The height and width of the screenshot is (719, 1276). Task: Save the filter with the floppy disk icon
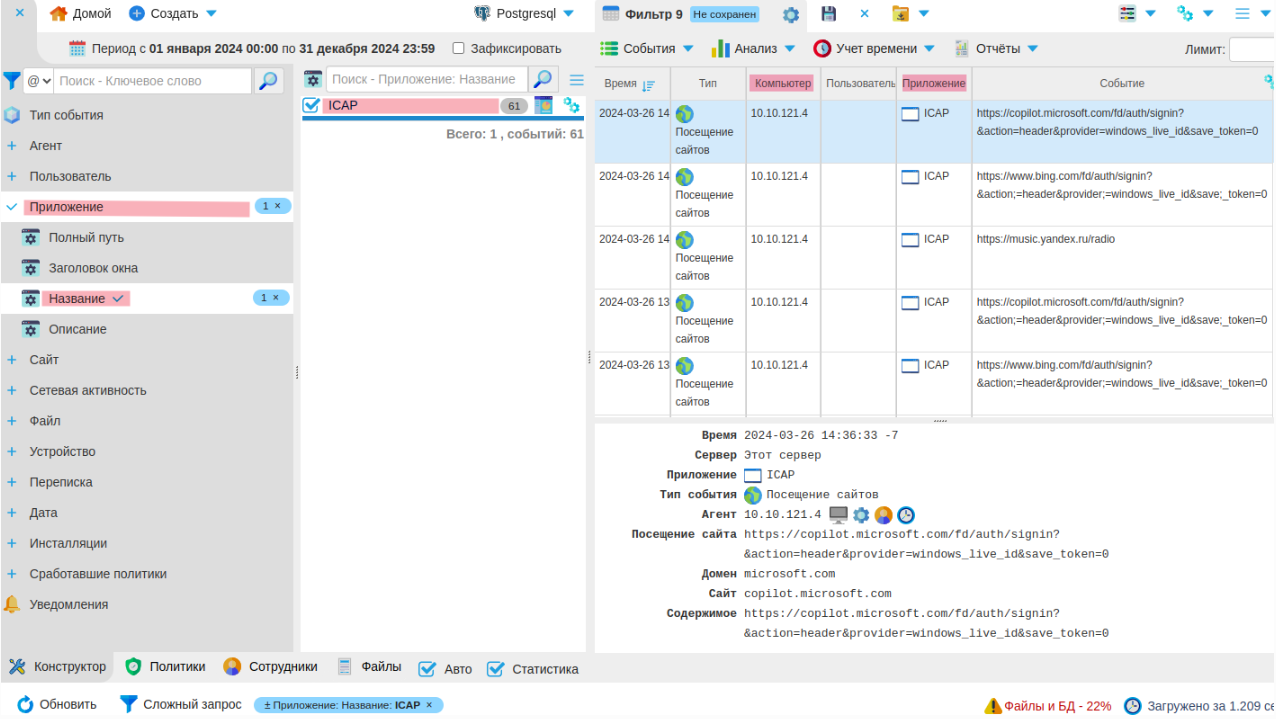[x=829, y=14]
